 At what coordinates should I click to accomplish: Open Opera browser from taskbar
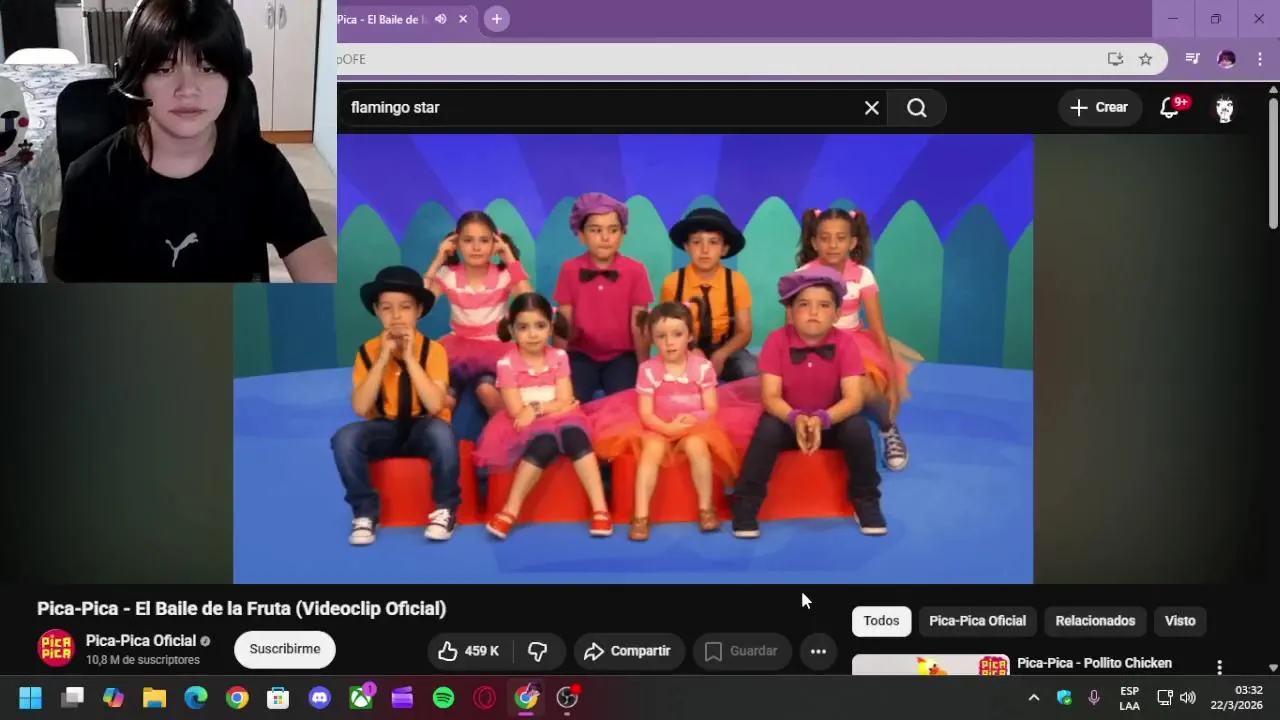pyautogui.click(x=485, y=698)
